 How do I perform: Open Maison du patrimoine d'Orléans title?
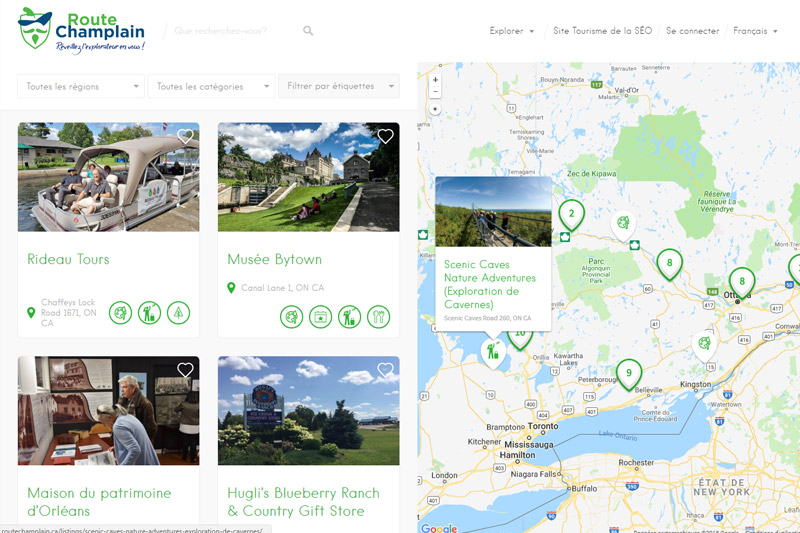click(x=99, y=502)
